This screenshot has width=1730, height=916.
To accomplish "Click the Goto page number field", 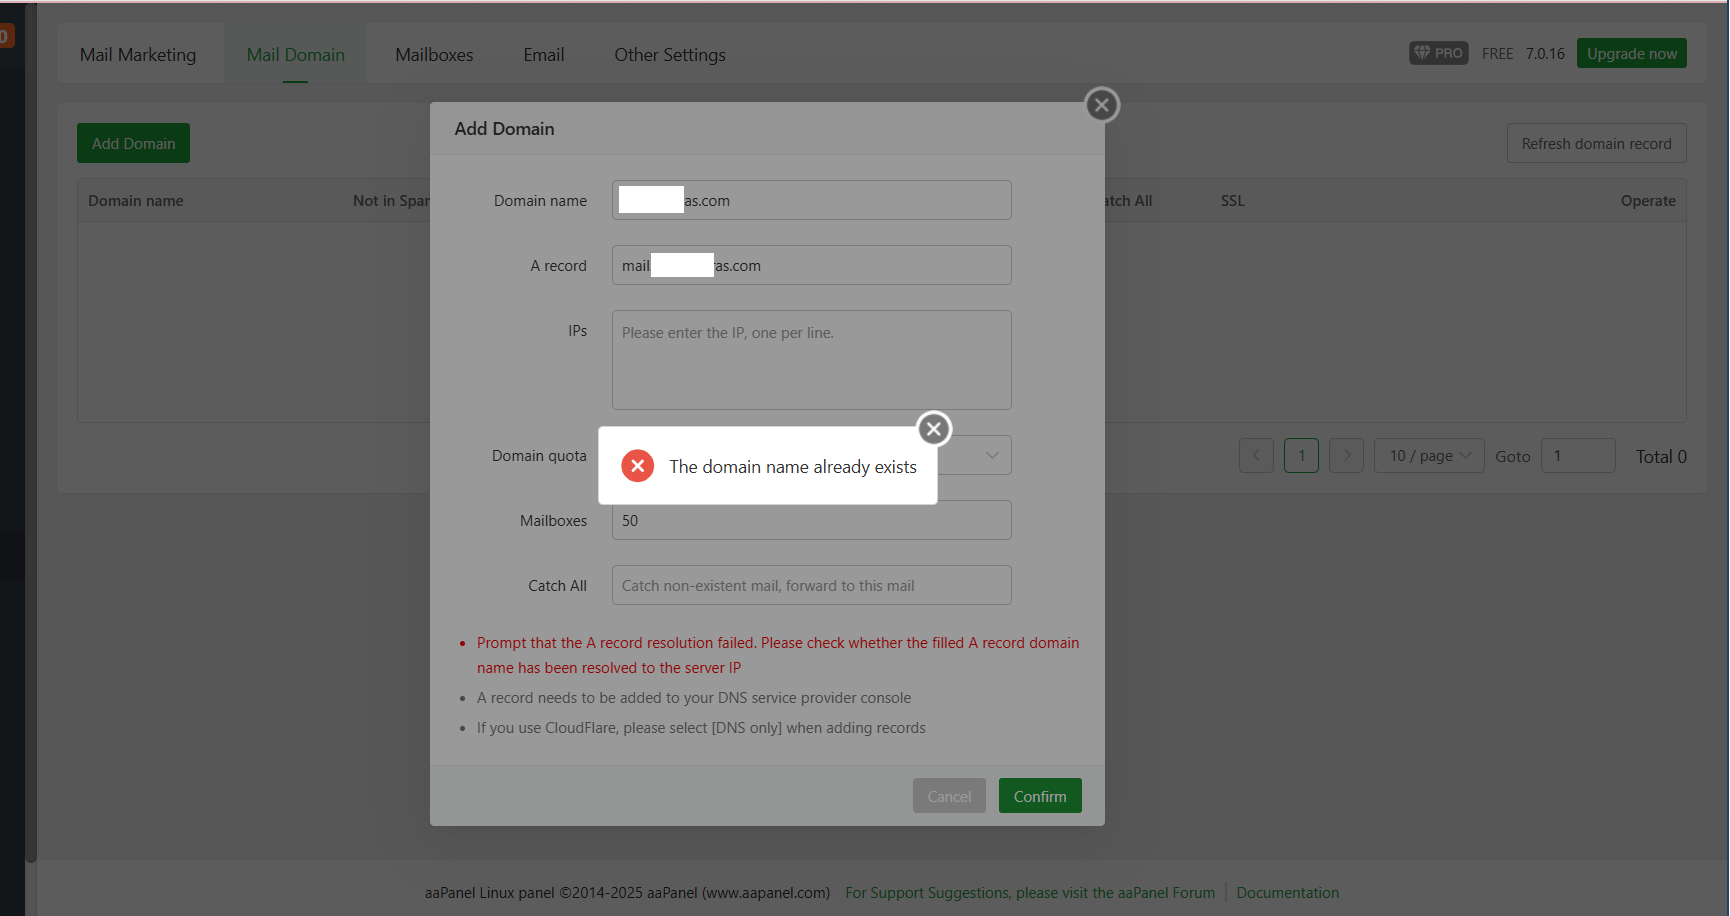I will [1578, 456].
